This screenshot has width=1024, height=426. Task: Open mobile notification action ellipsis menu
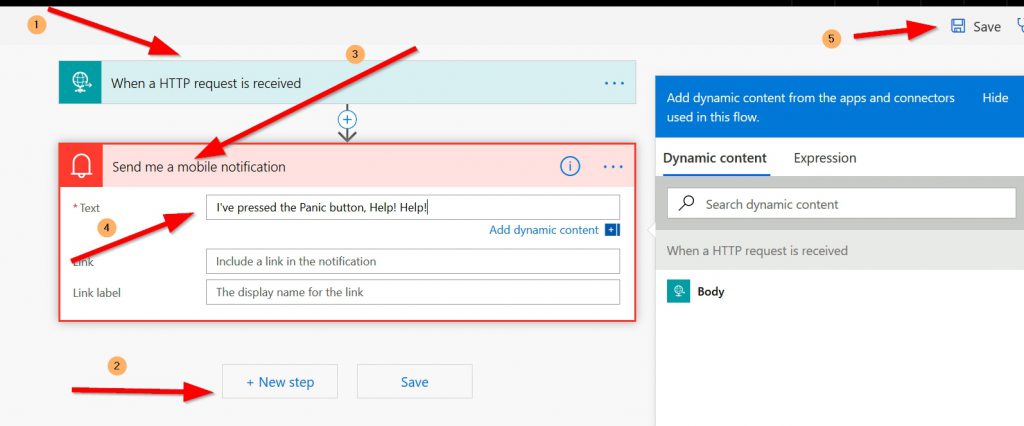pos(614,166)
